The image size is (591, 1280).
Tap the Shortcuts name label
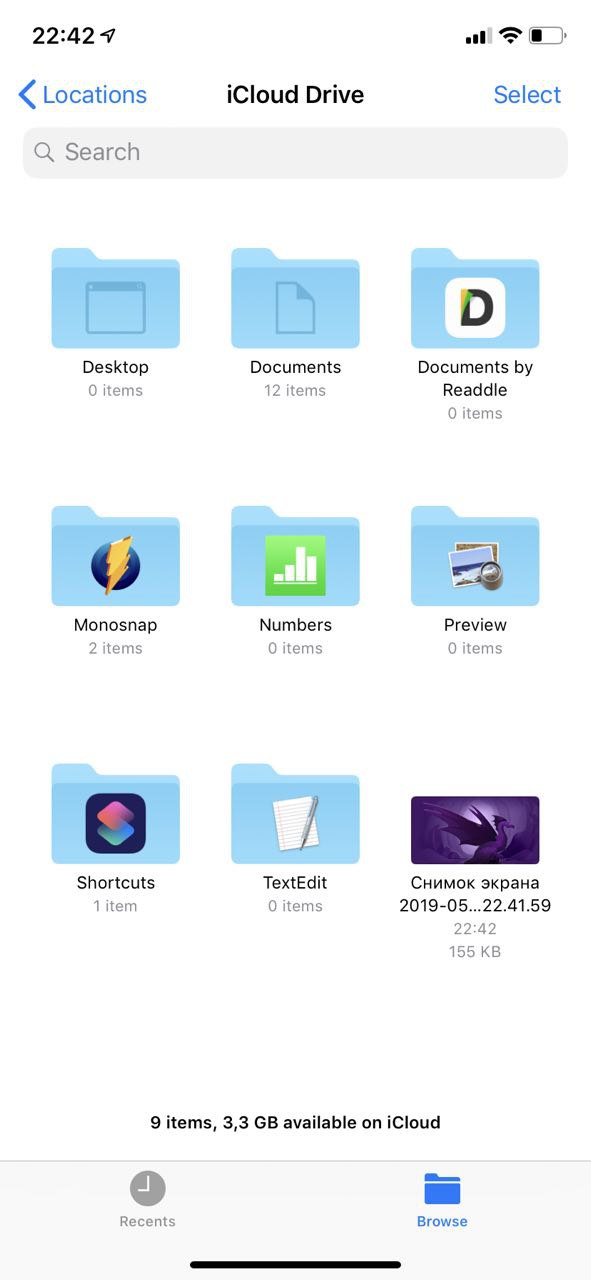coord(115,883)
